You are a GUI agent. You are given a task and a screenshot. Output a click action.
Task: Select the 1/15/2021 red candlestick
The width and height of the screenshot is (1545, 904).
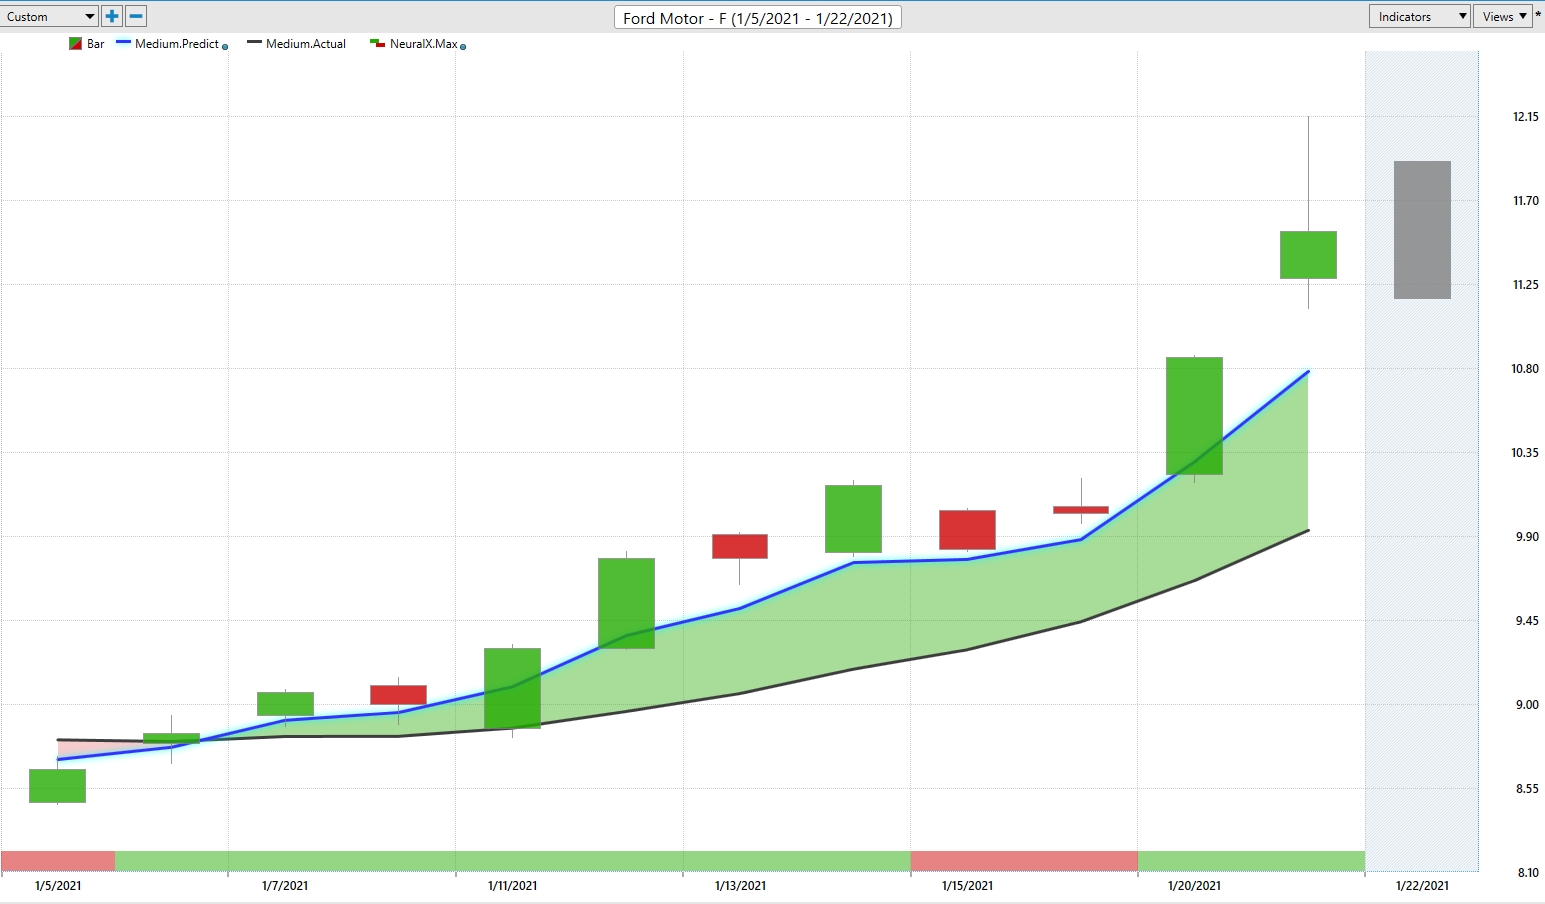click(967, 530)
